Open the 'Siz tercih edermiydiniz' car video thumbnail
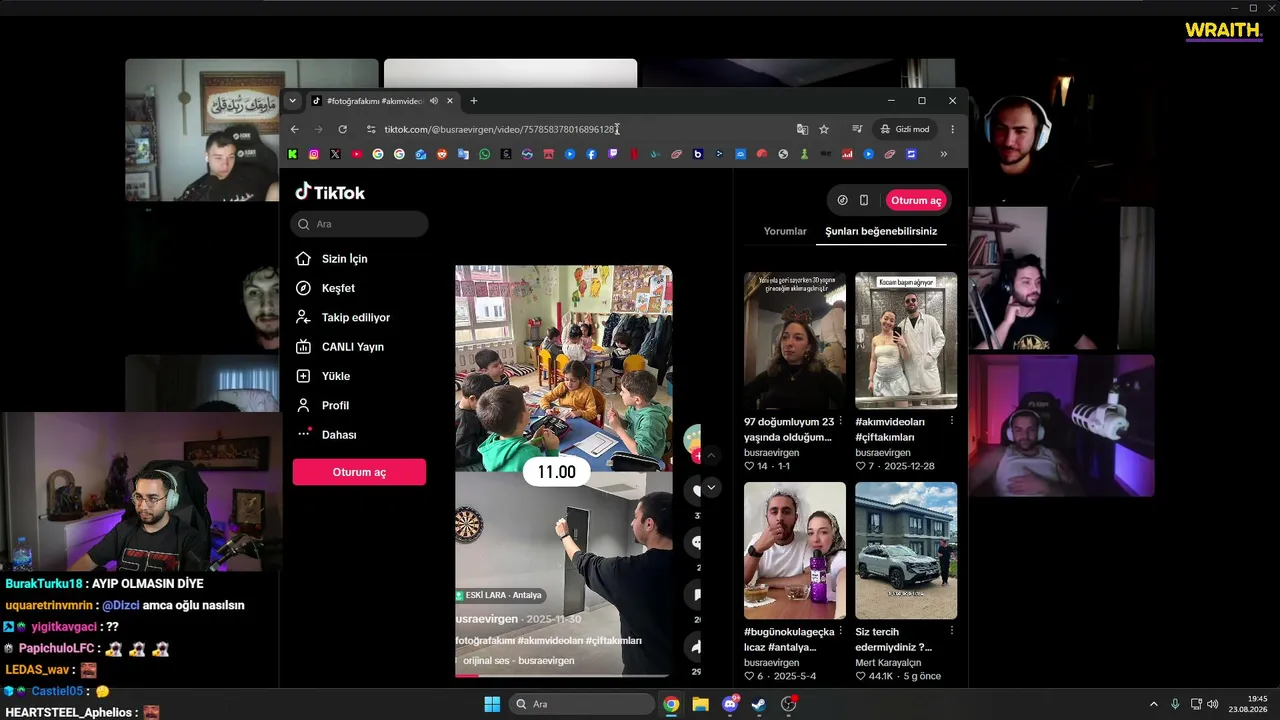 pyautogui.click(x=906, y=551)
